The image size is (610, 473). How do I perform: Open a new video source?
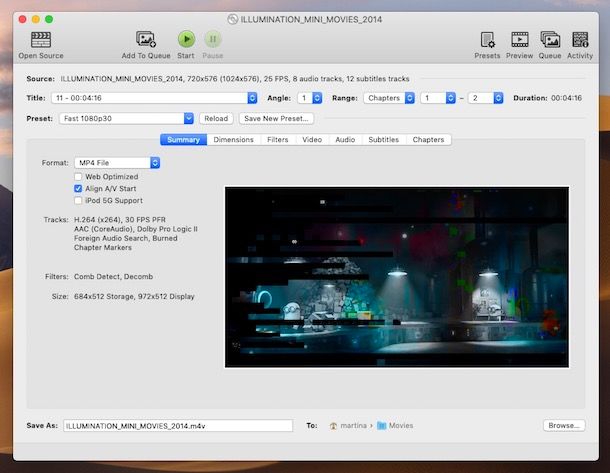[x=41, y=45]
